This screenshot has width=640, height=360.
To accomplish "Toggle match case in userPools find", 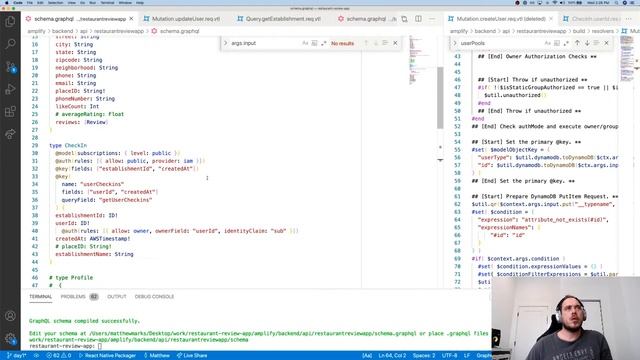I will [547, 43].
